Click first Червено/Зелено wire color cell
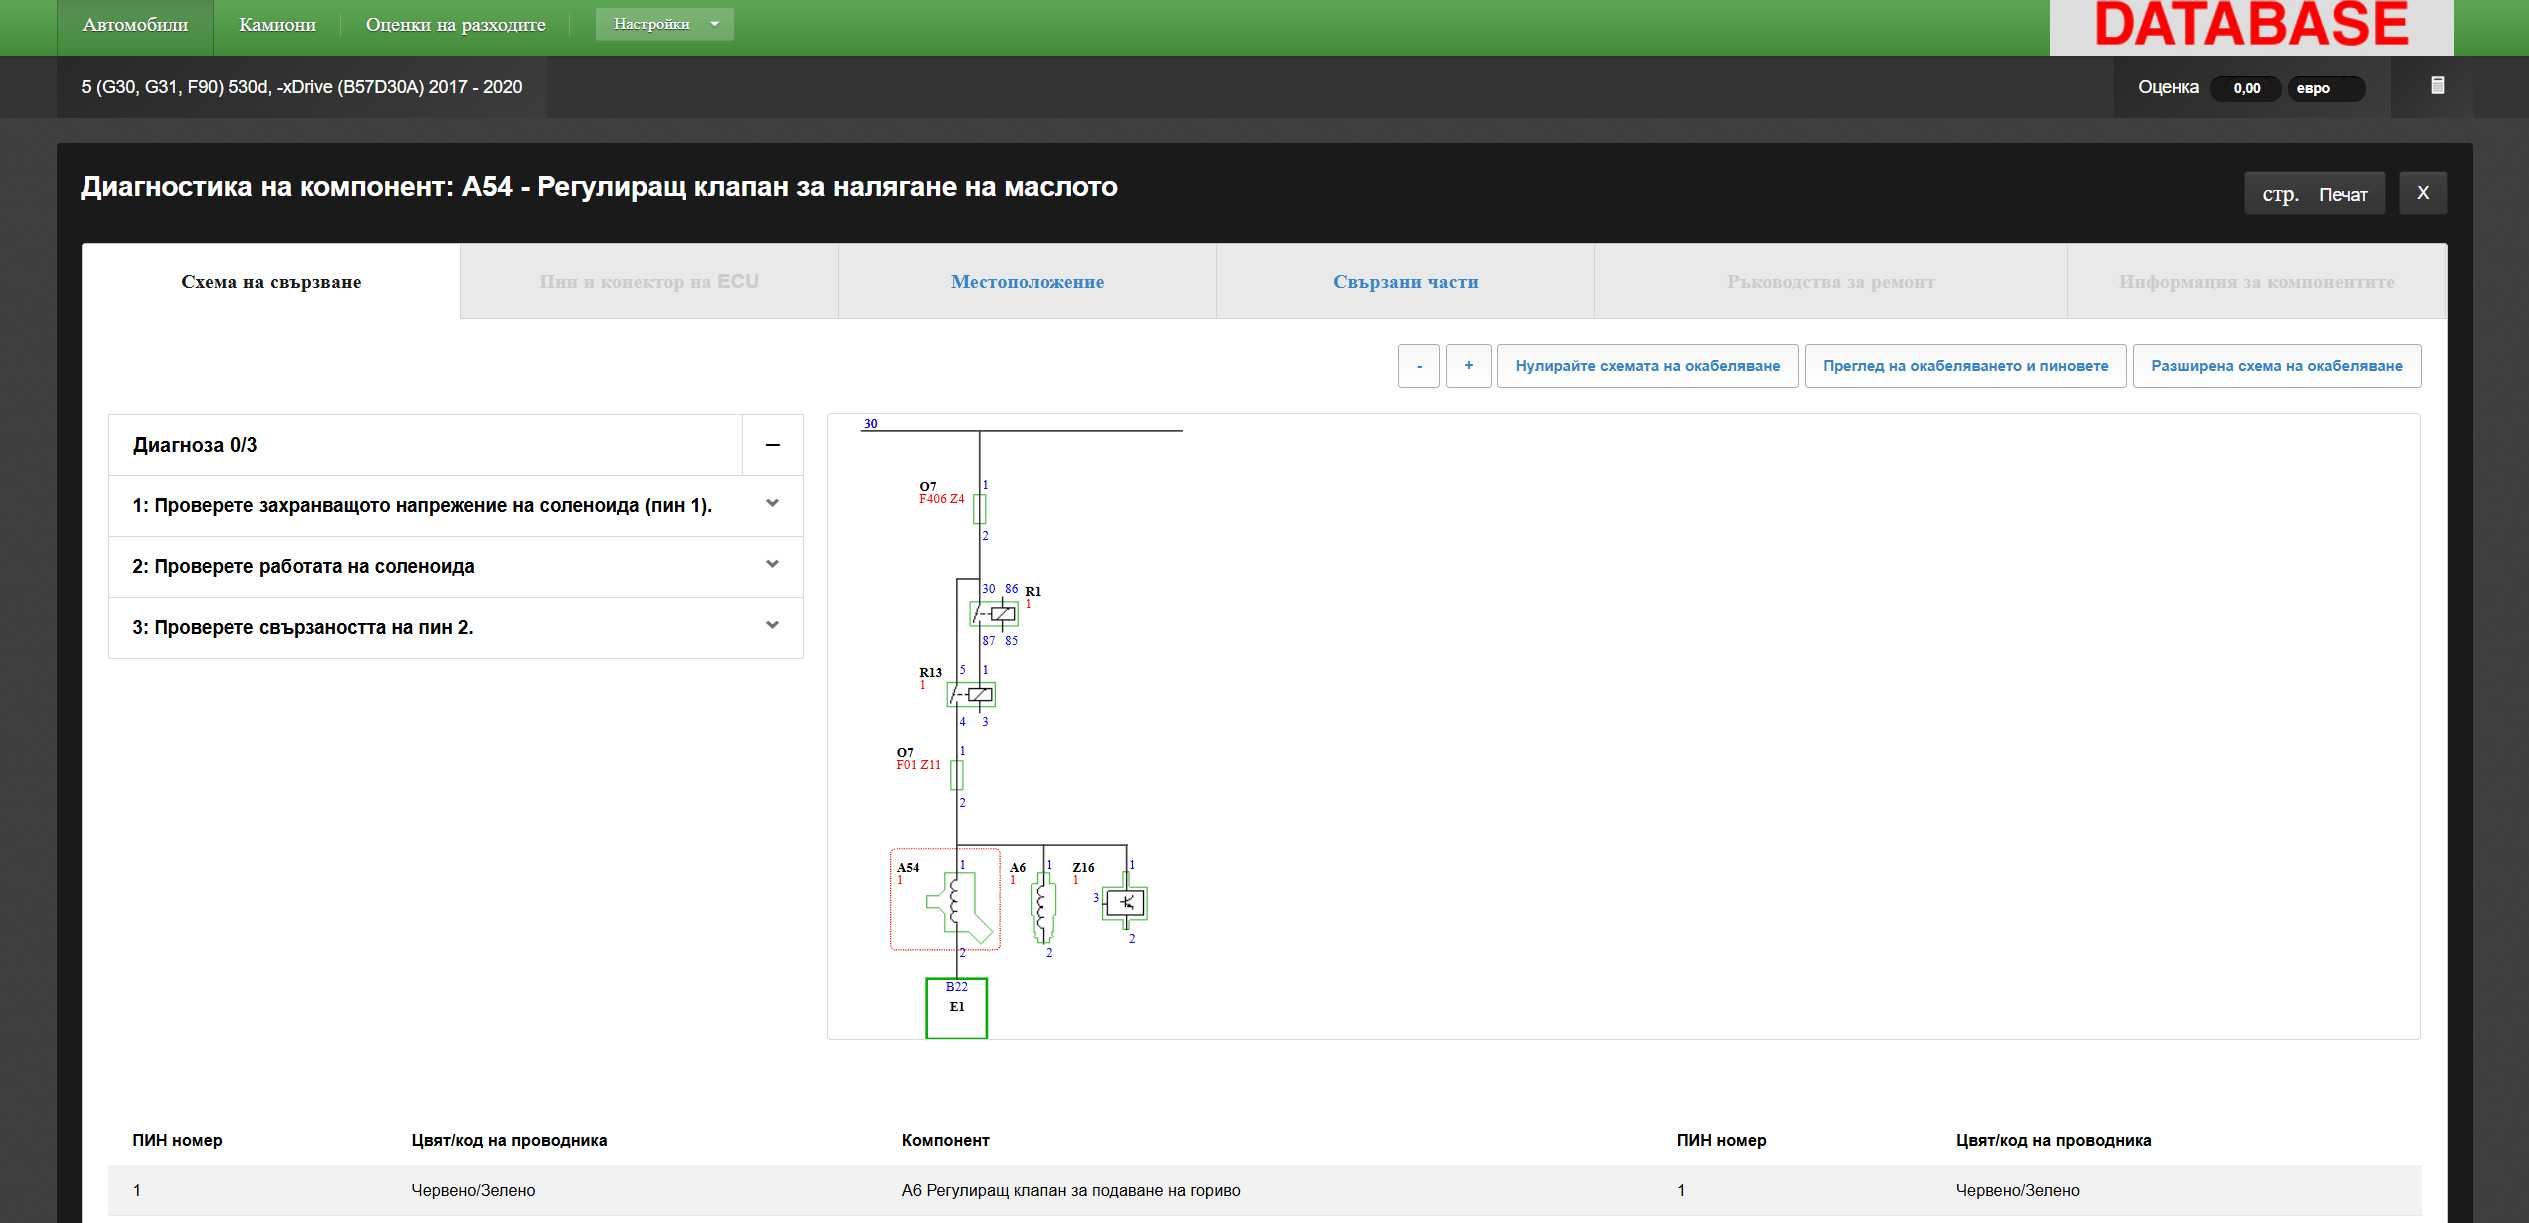This screenshot has height=1223, width=2529. click(473, 1190)
